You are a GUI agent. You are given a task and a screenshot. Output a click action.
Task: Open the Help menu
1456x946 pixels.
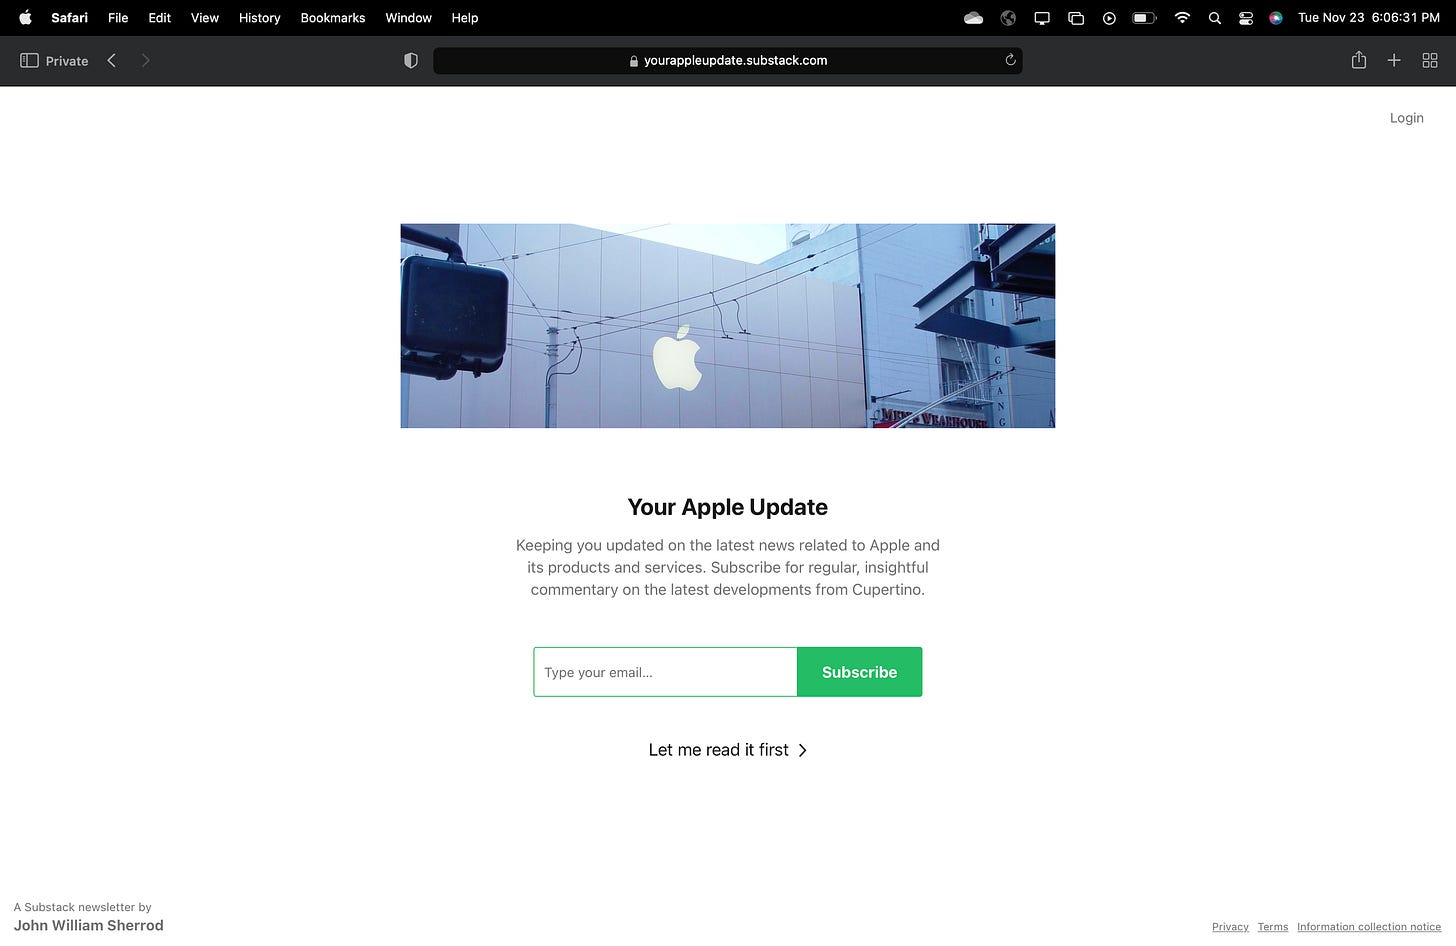click(465, 18)
